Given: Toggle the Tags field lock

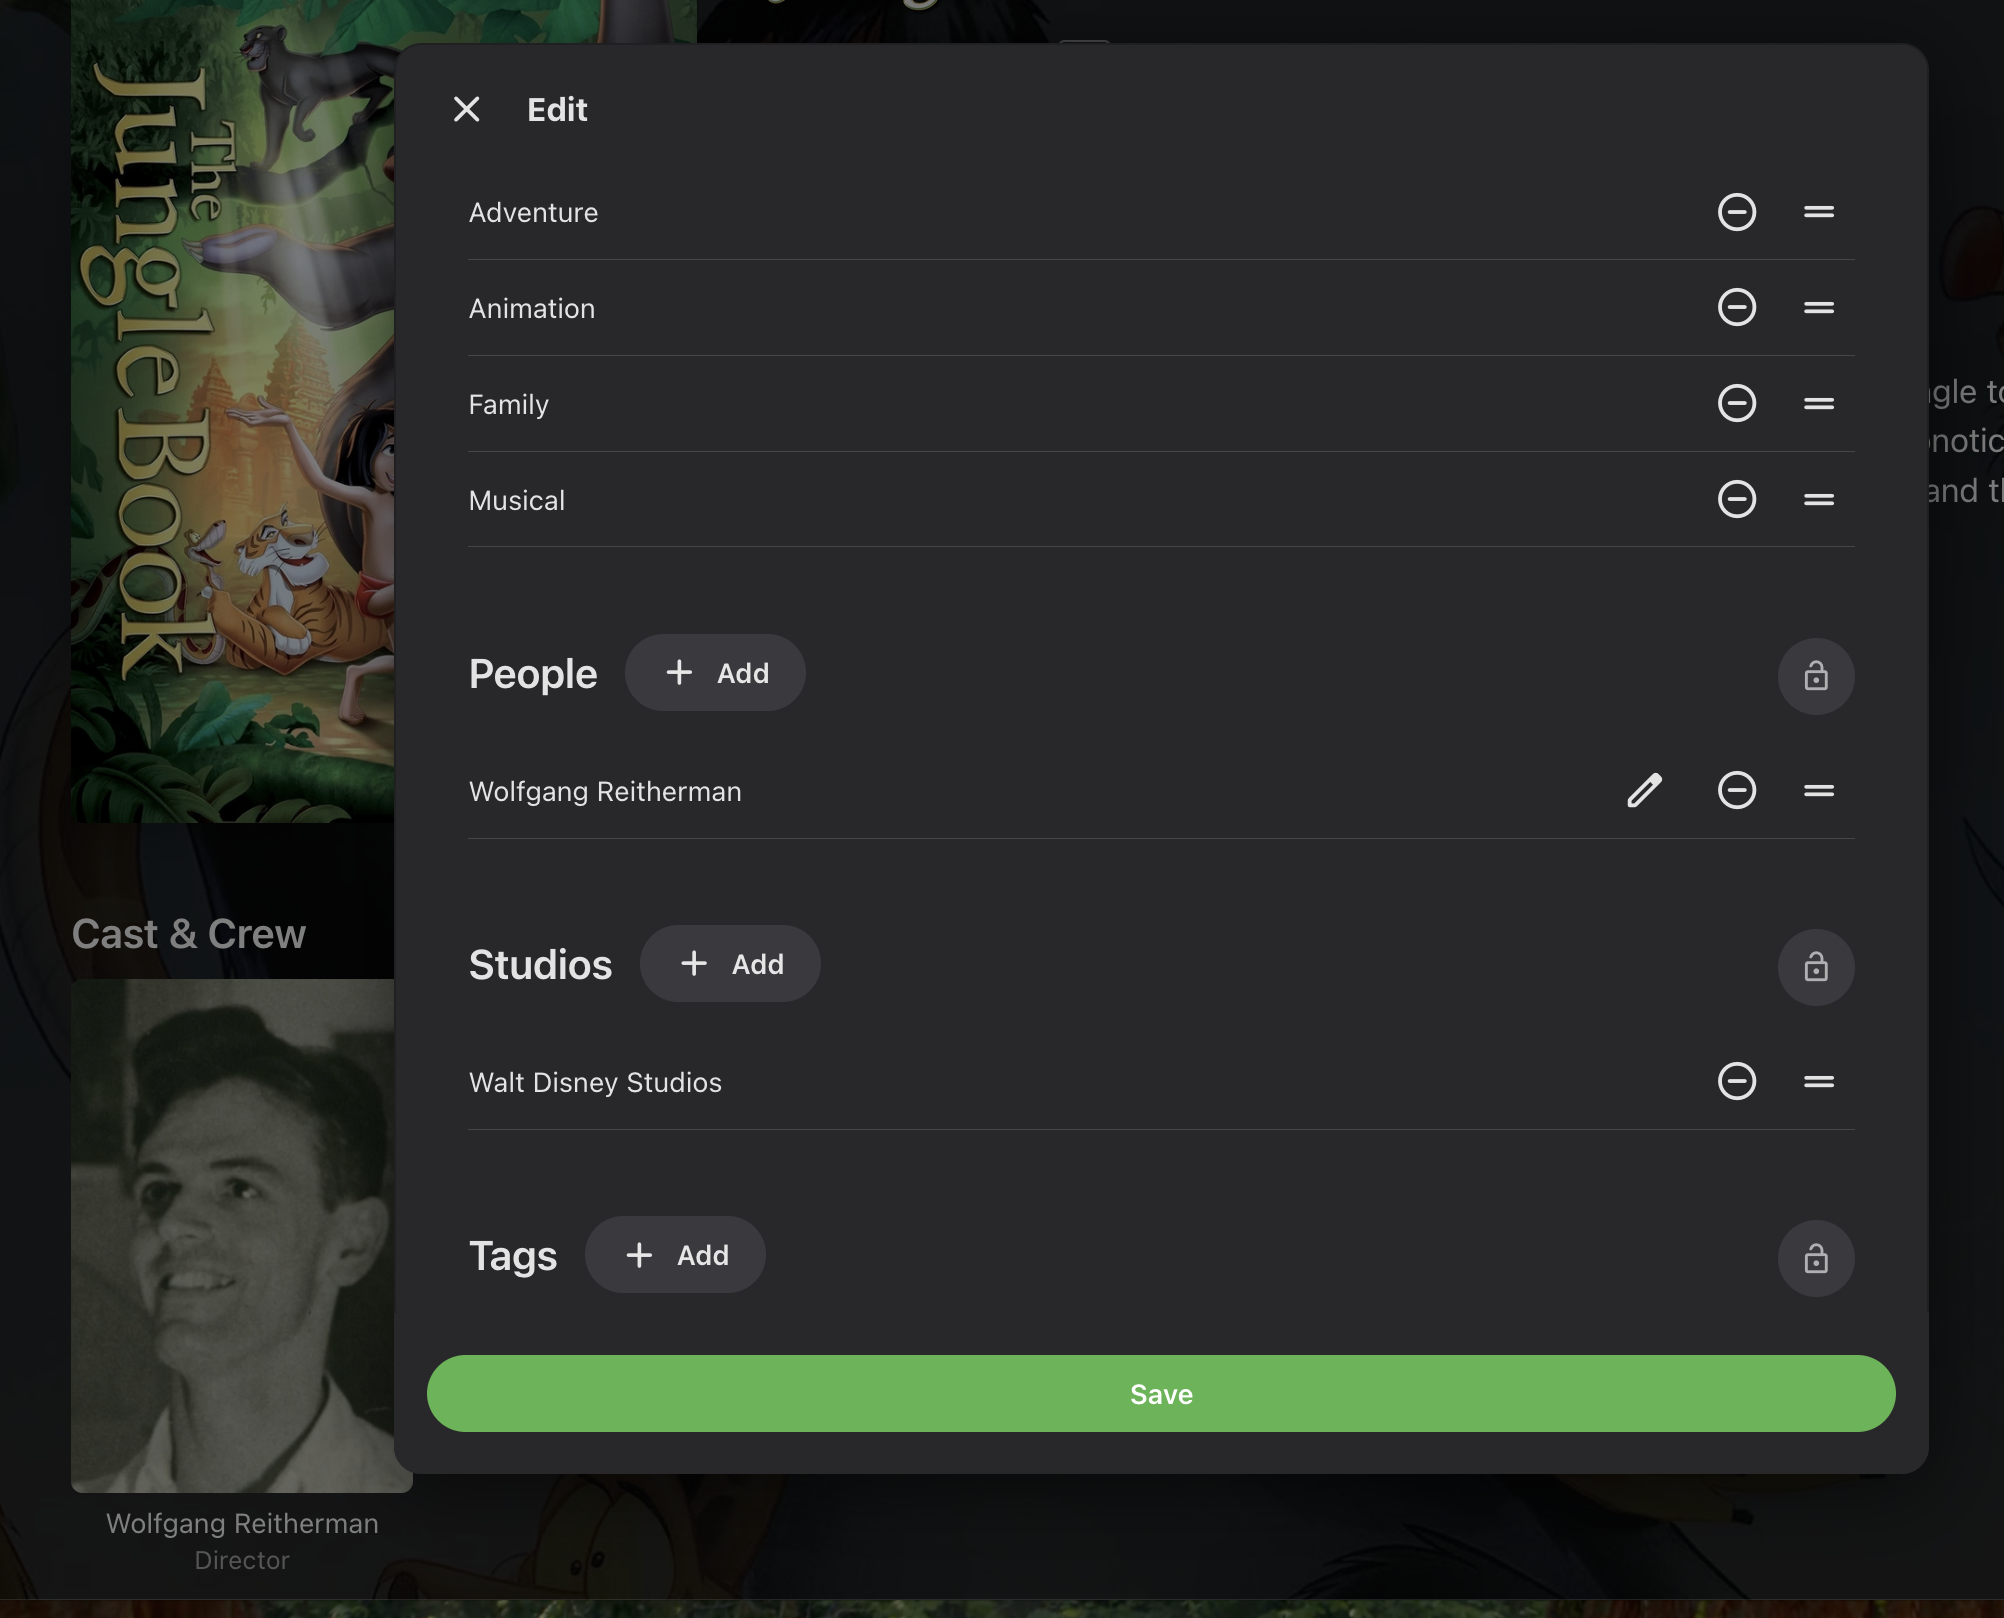Looking at the screenshot, I should (x=1815, y=1258).
